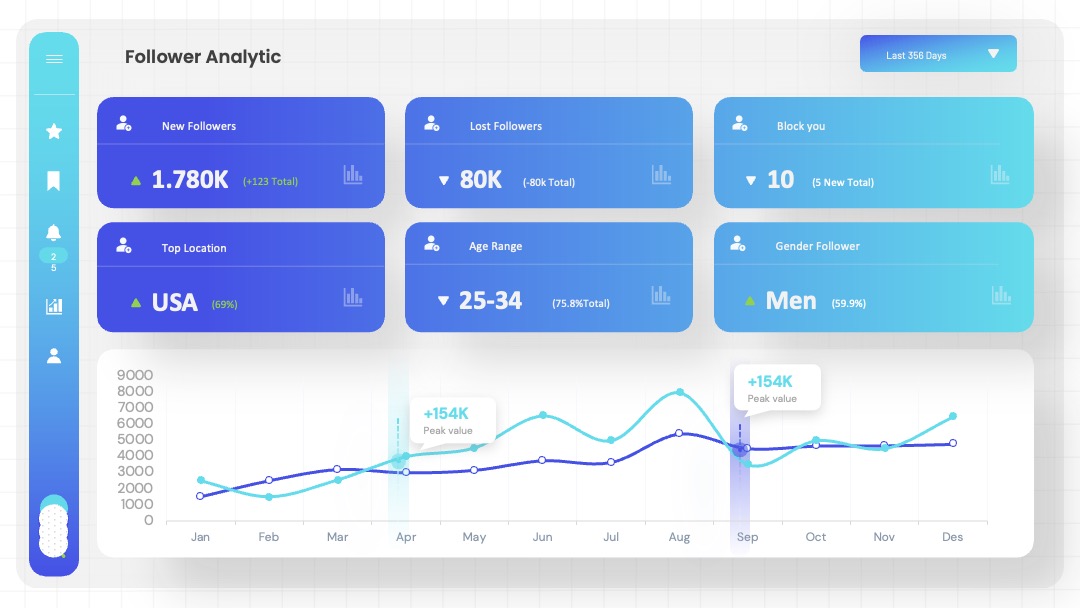Viewport: 1080px width, 608px height.
Task: Click the star favorites icon
Action: click(54, 131)
